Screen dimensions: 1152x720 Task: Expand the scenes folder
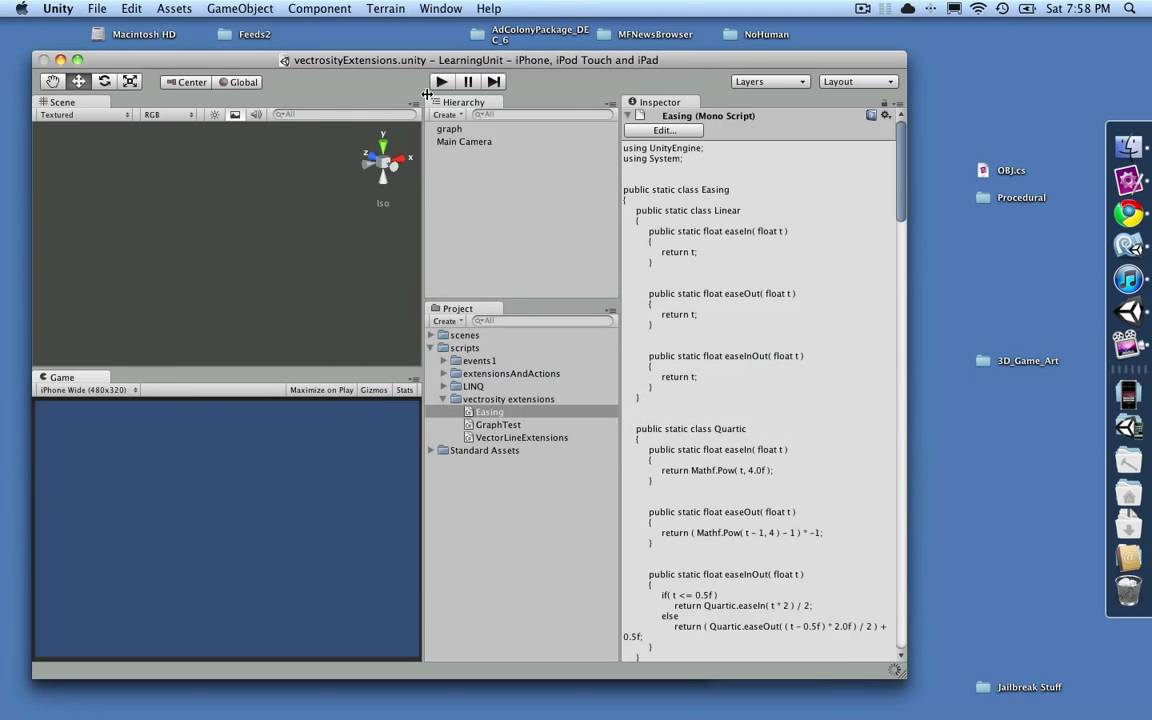431,335
